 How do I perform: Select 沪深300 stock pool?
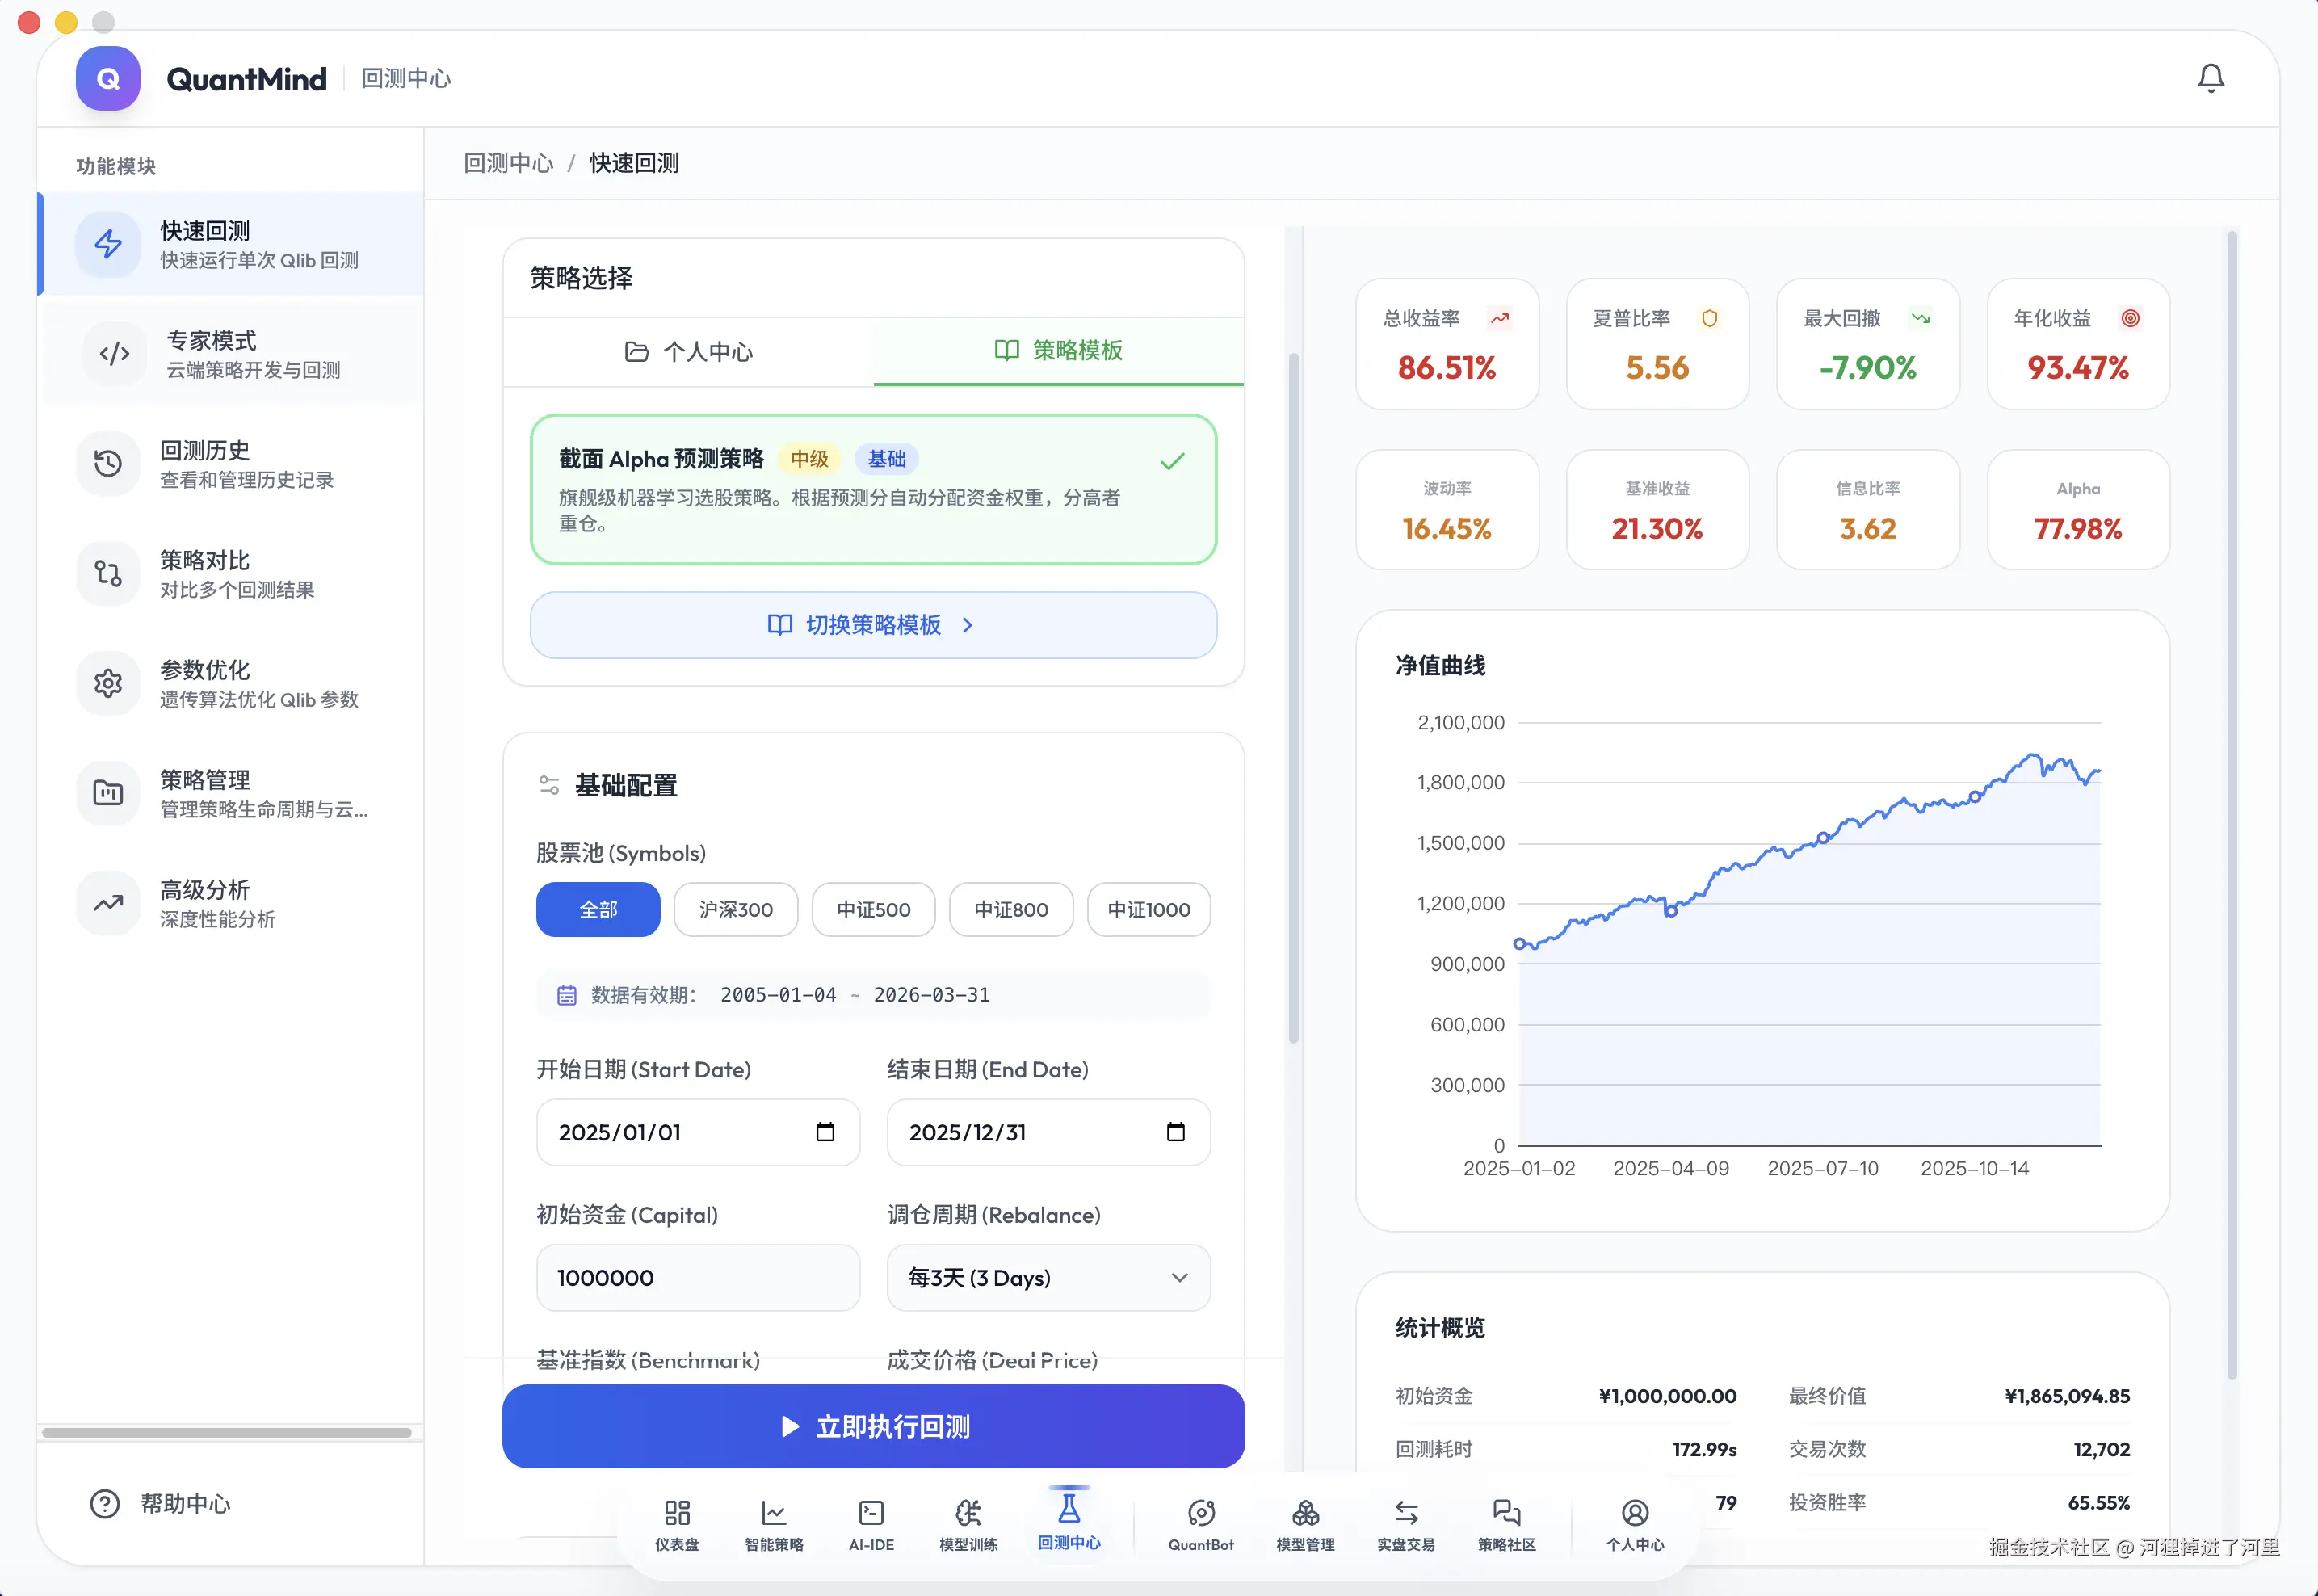(736, 909)
